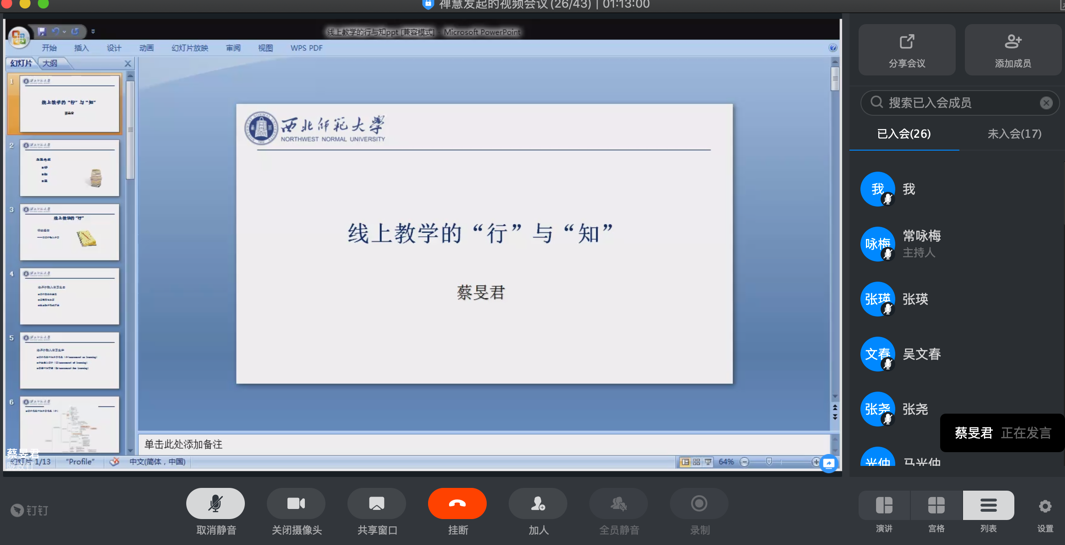Click the Undo icon in PowerPoint
The image size is (1065, 545).
[55, 31]
